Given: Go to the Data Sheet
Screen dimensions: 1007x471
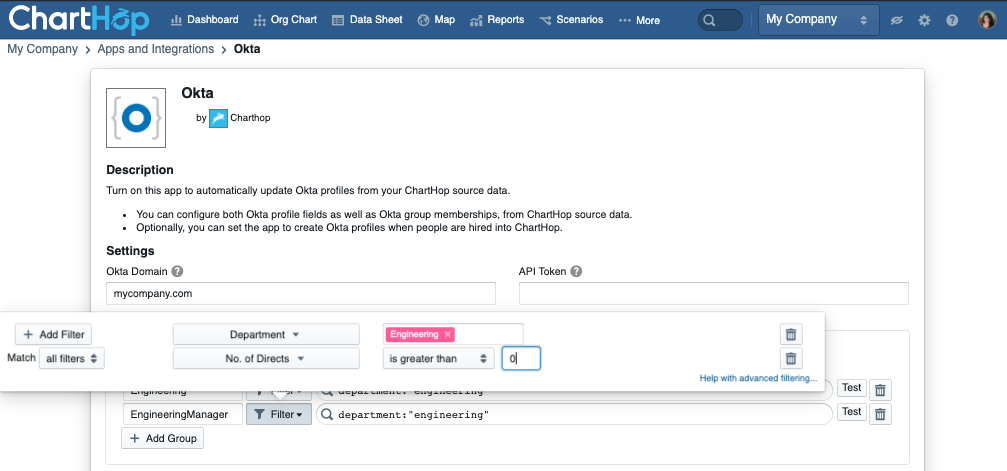Looking at the screenshot, I should (367, 20).
